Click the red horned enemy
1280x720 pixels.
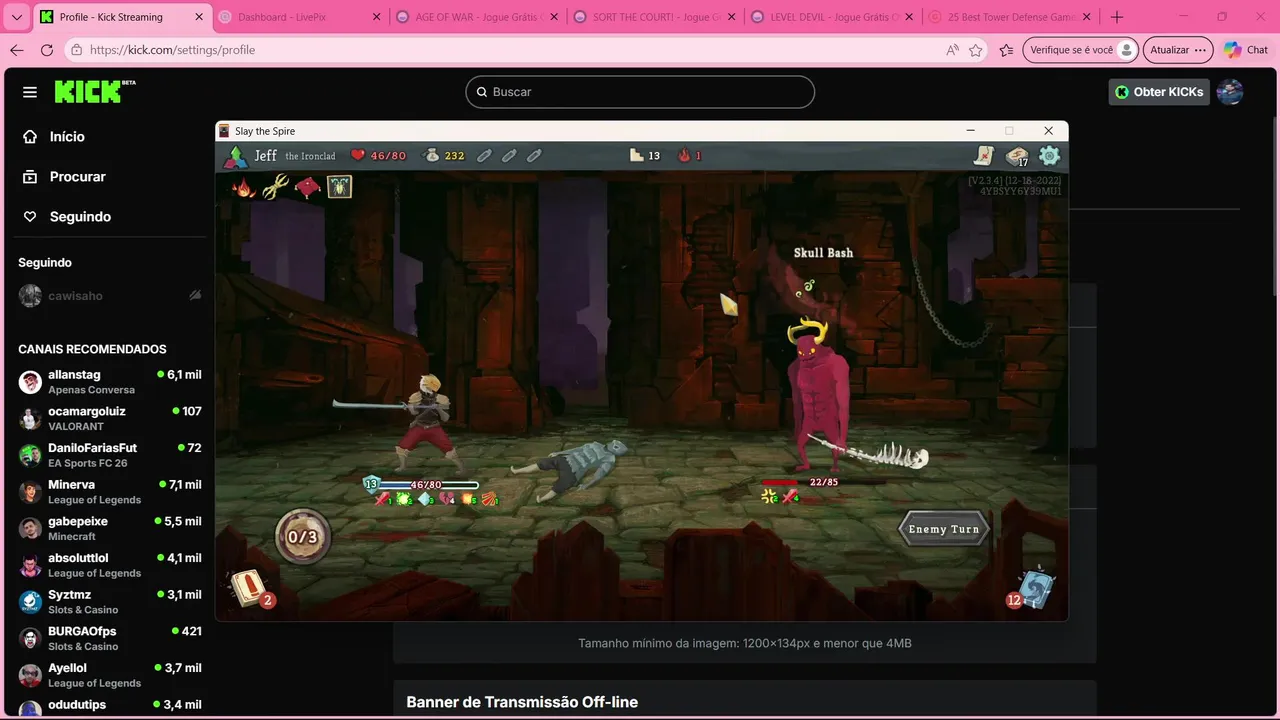pyautogui.click(x=818, y=395)
